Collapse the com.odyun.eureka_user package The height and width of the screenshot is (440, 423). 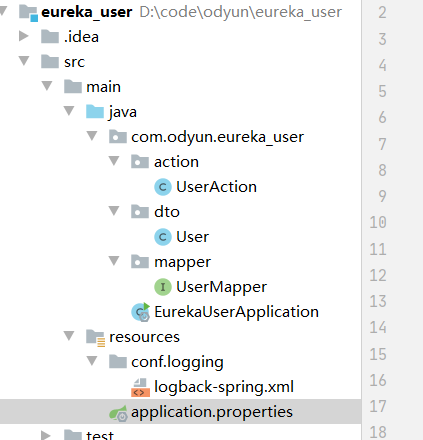coord(92,136)
